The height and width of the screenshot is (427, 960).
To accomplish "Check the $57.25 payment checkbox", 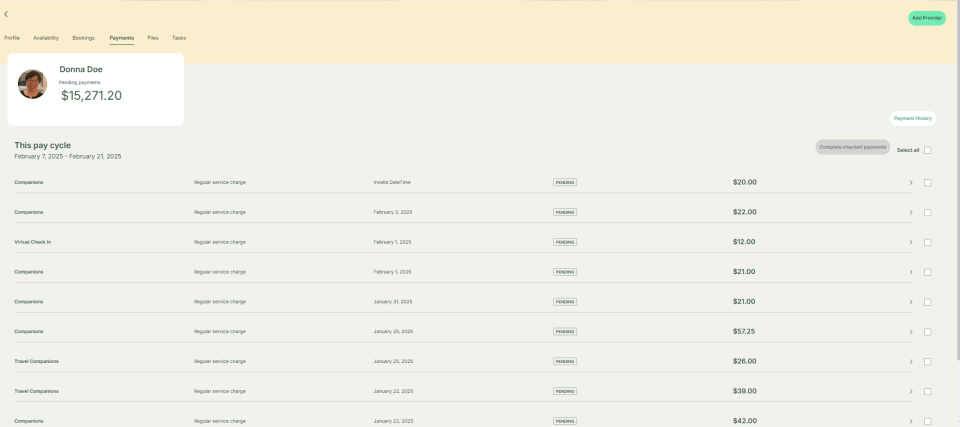I will point(928,332).
